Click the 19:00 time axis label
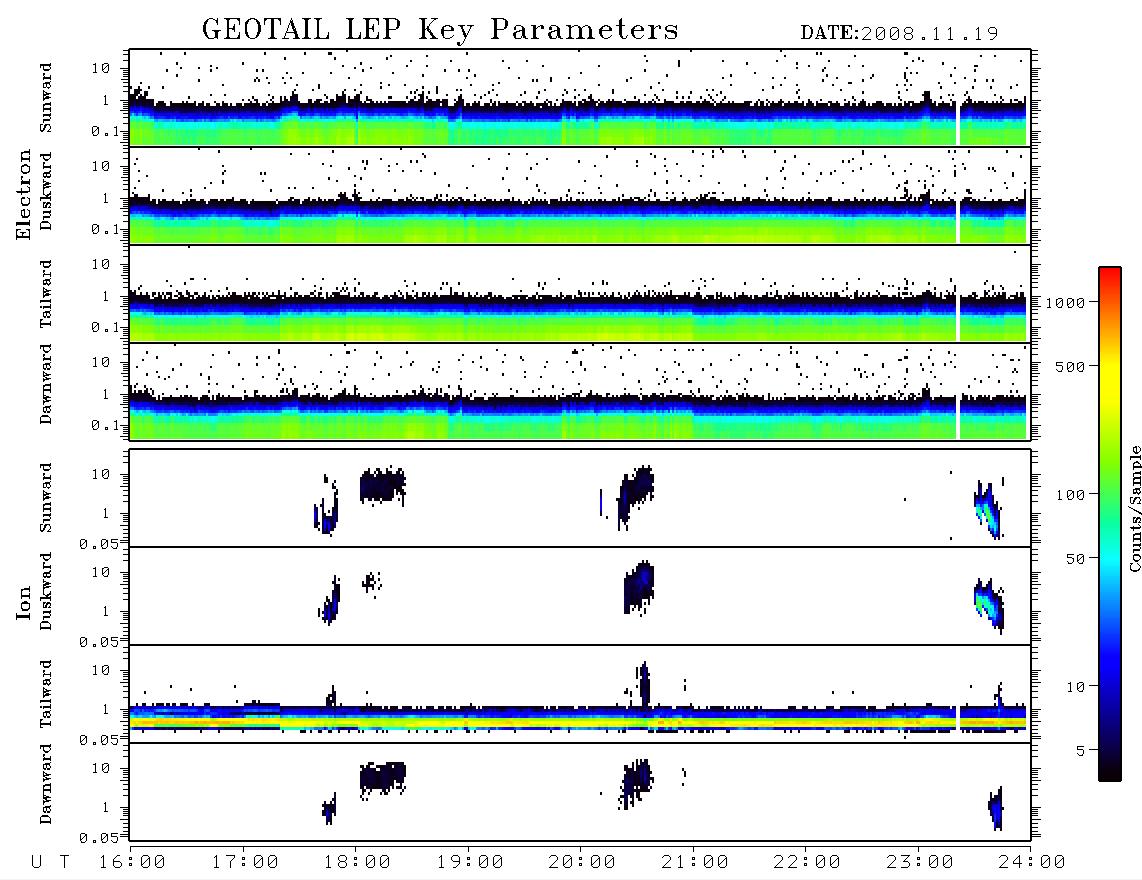 [470, 863]
